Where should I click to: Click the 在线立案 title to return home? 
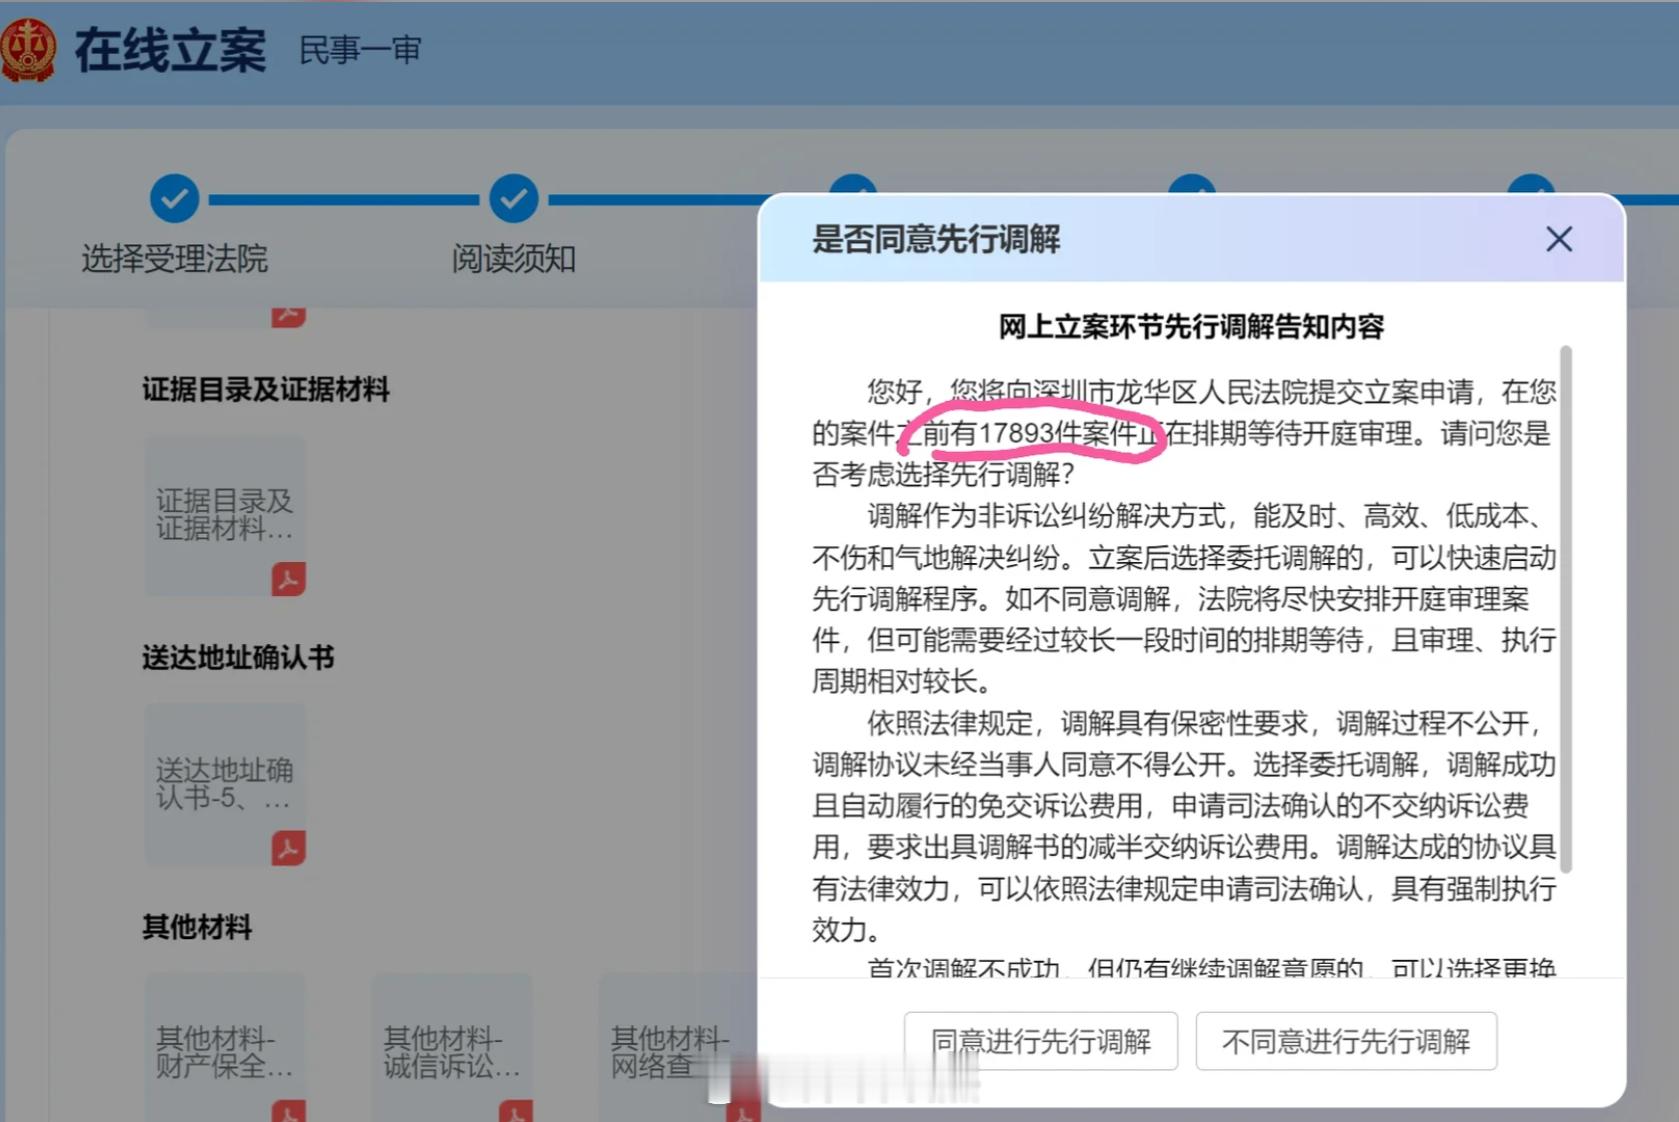pyautogui.click(x=170, y=51)
